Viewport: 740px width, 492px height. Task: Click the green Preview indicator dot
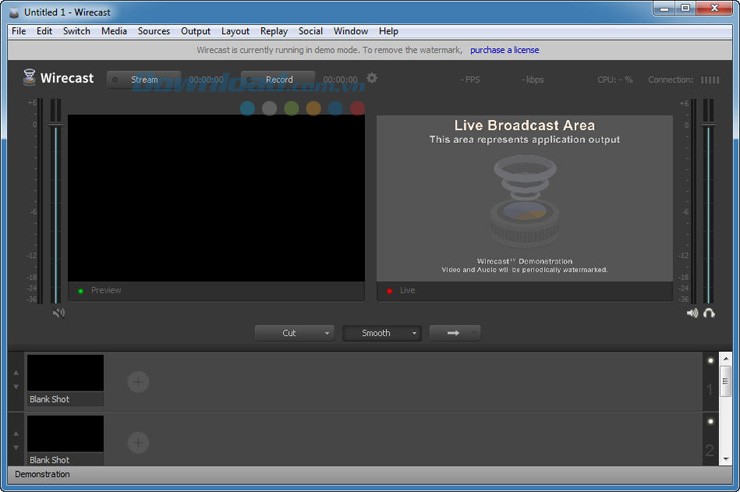pos(81,291)
